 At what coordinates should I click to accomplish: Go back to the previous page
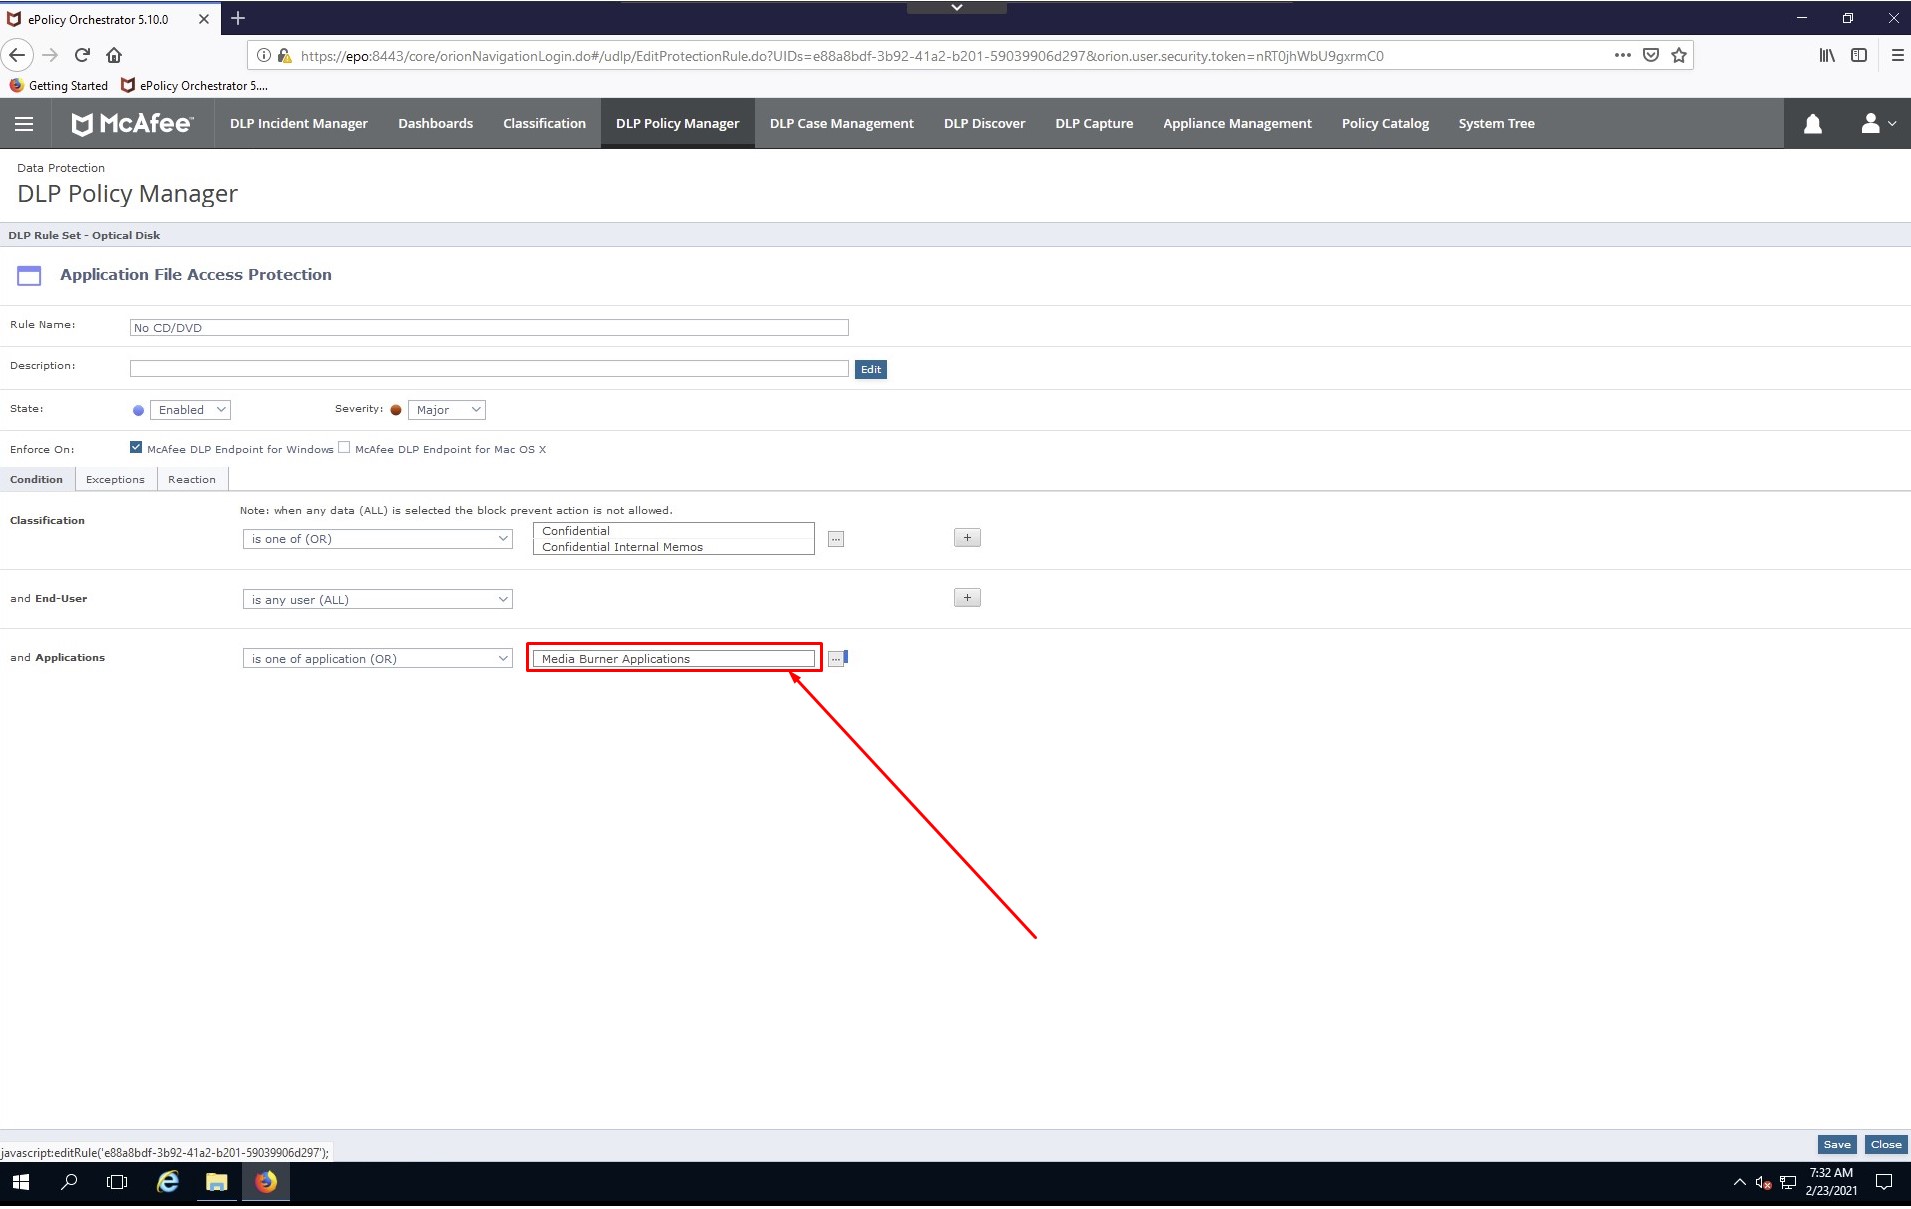pos(17,55)
